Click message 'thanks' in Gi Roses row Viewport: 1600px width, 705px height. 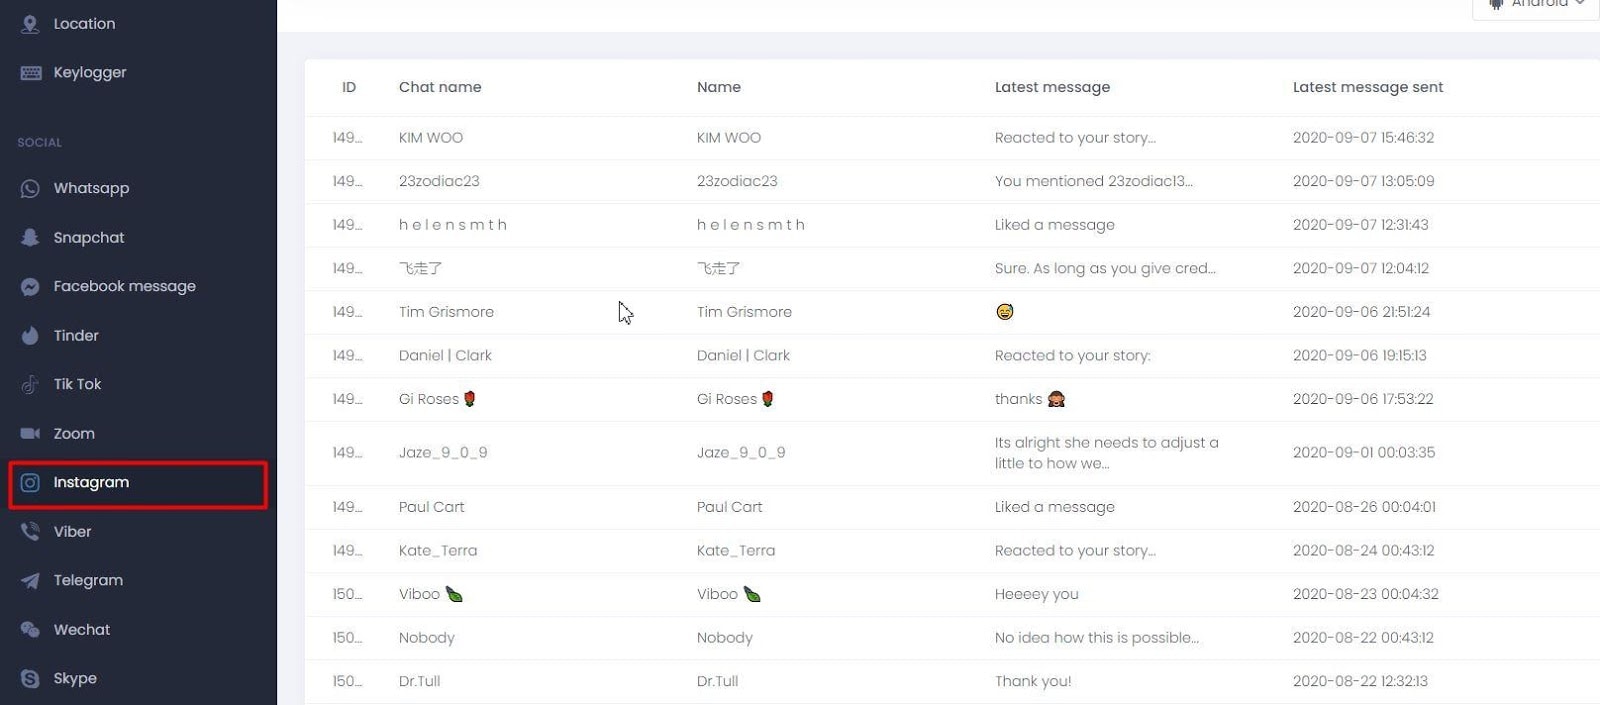click(1030, 399)
